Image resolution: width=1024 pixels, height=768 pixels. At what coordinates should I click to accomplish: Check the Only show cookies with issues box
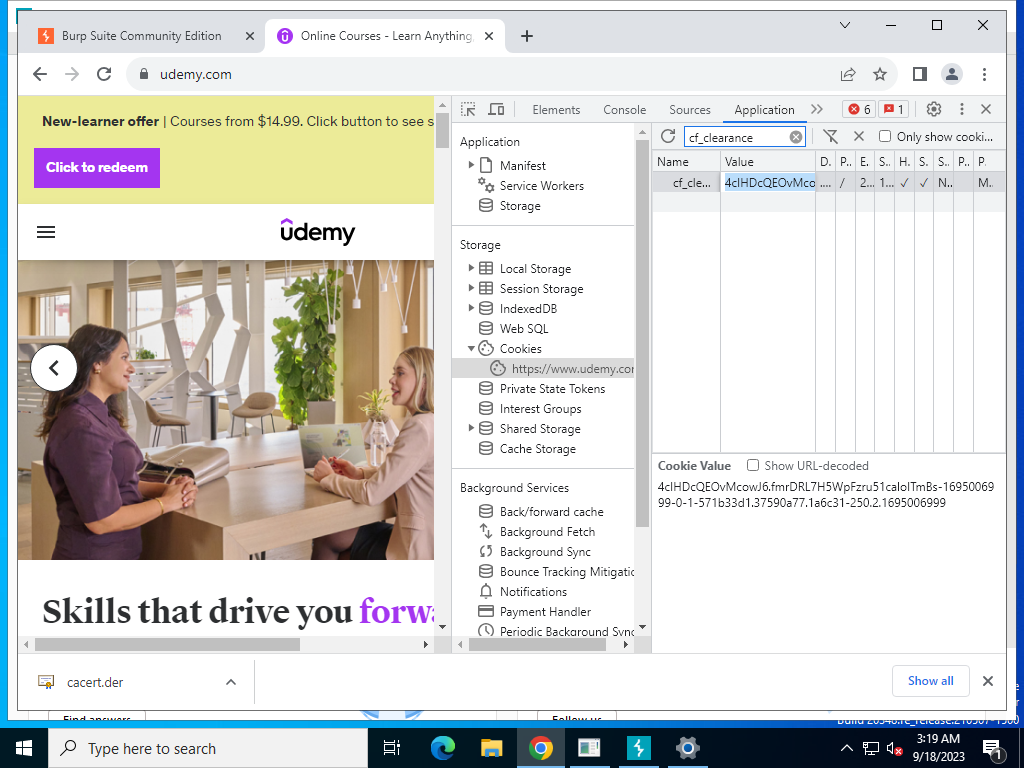tap(885, 136)
